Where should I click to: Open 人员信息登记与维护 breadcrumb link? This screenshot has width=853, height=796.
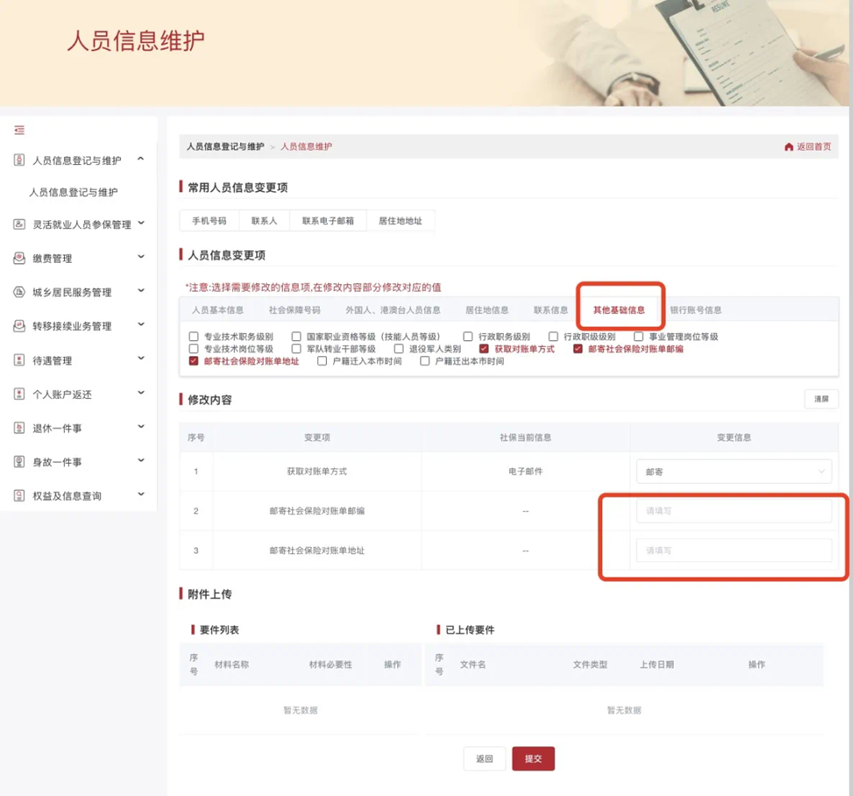tap(225, 147)
